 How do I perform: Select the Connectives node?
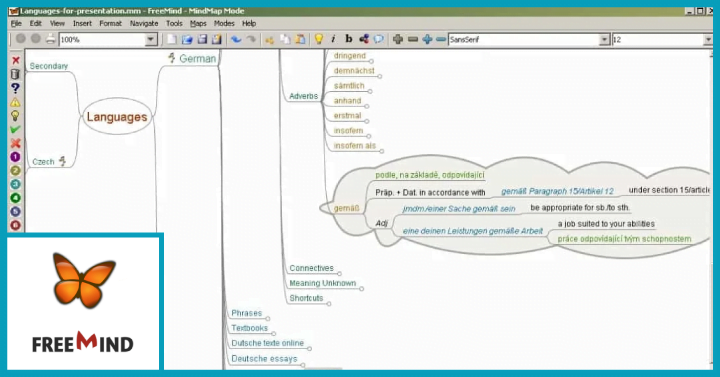[x=311, y=268]
